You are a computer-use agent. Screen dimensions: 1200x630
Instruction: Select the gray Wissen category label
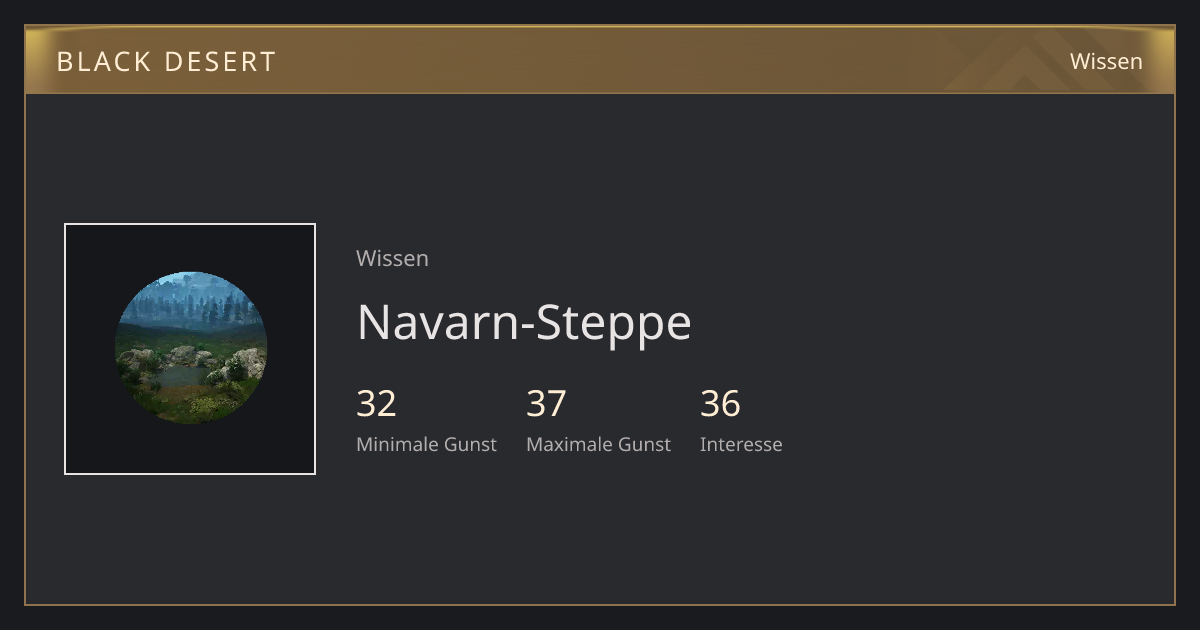pos(392,258)
